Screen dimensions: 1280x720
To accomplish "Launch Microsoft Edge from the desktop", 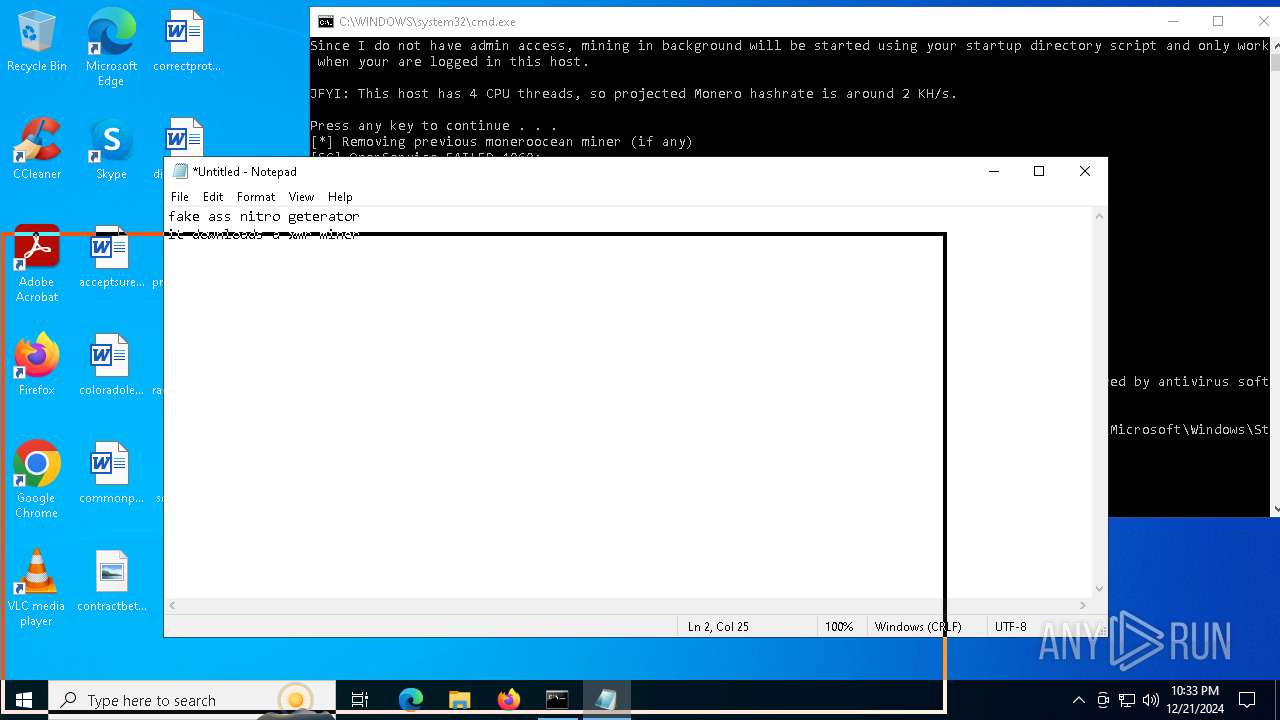I will [111, 47].
